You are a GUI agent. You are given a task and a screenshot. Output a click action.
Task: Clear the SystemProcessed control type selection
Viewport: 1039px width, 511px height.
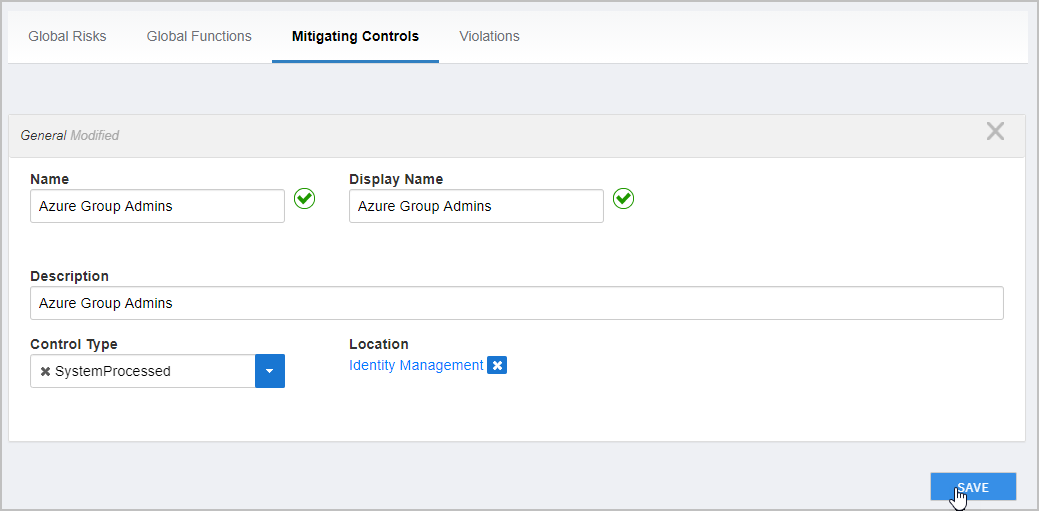(x=45, y=372)
